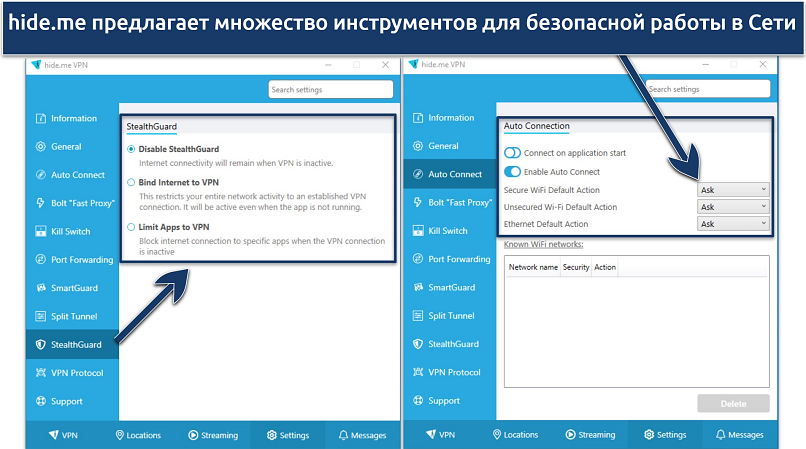
Task: Switch to Streaming tab in left window
Action: [x=213, y=435]
